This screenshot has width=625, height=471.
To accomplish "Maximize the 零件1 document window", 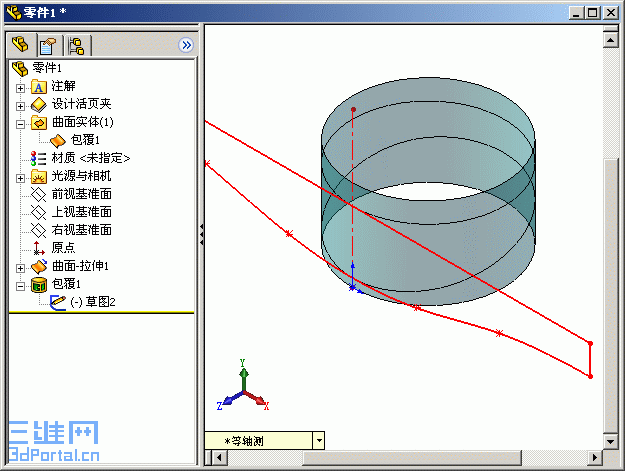I will coord(593,13).
